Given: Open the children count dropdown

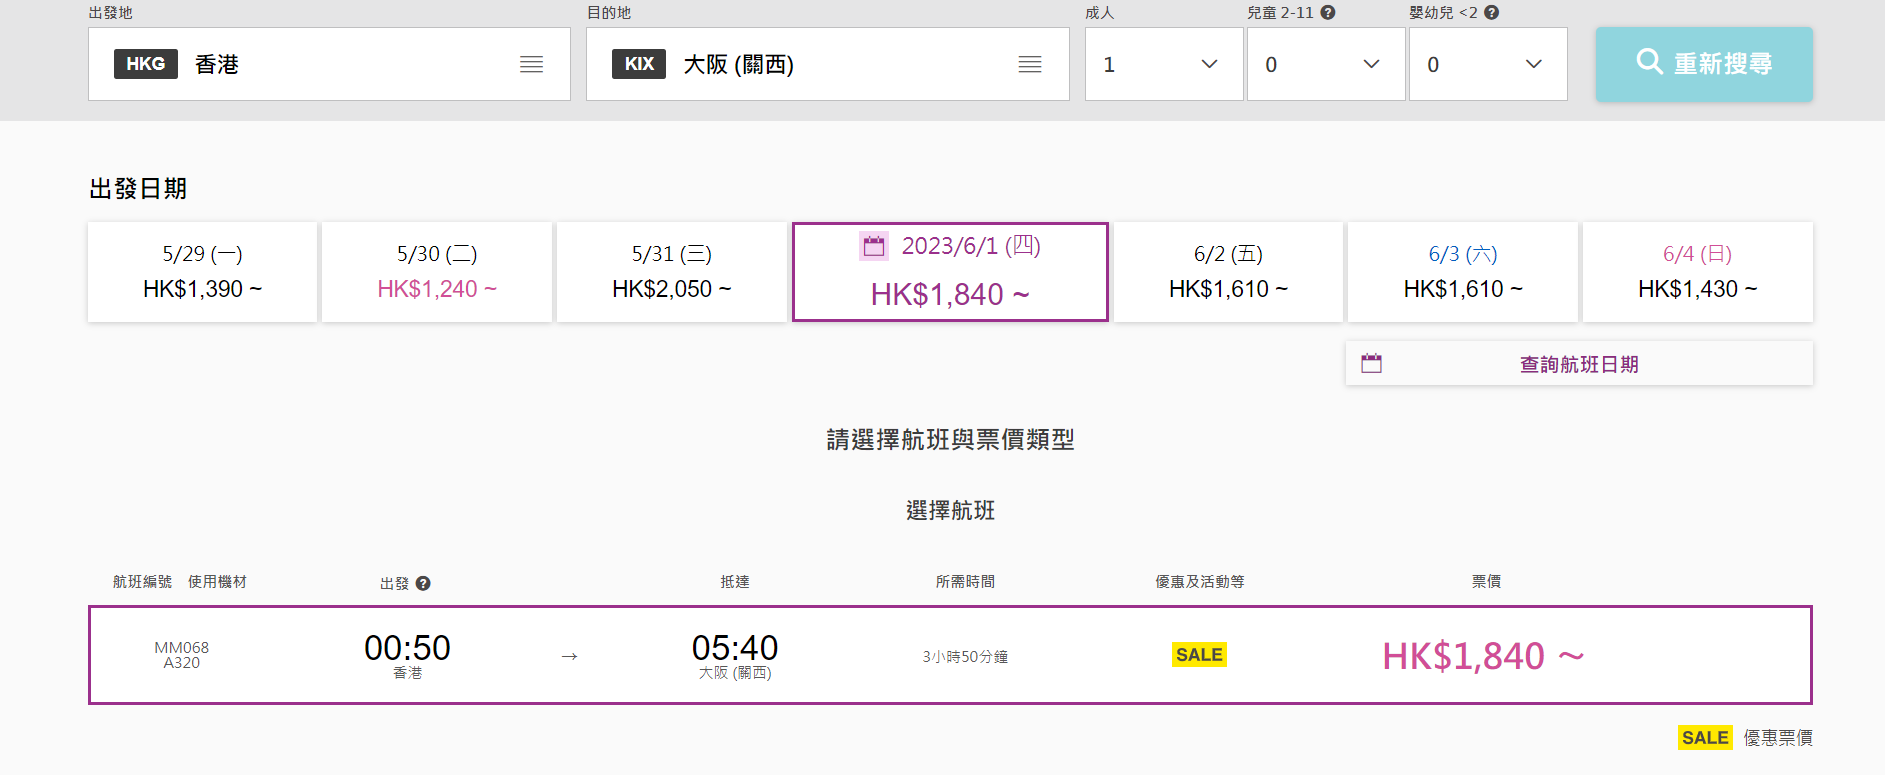Looking at the screenshot, I should pyautogui.click(x=1326, y=65).
